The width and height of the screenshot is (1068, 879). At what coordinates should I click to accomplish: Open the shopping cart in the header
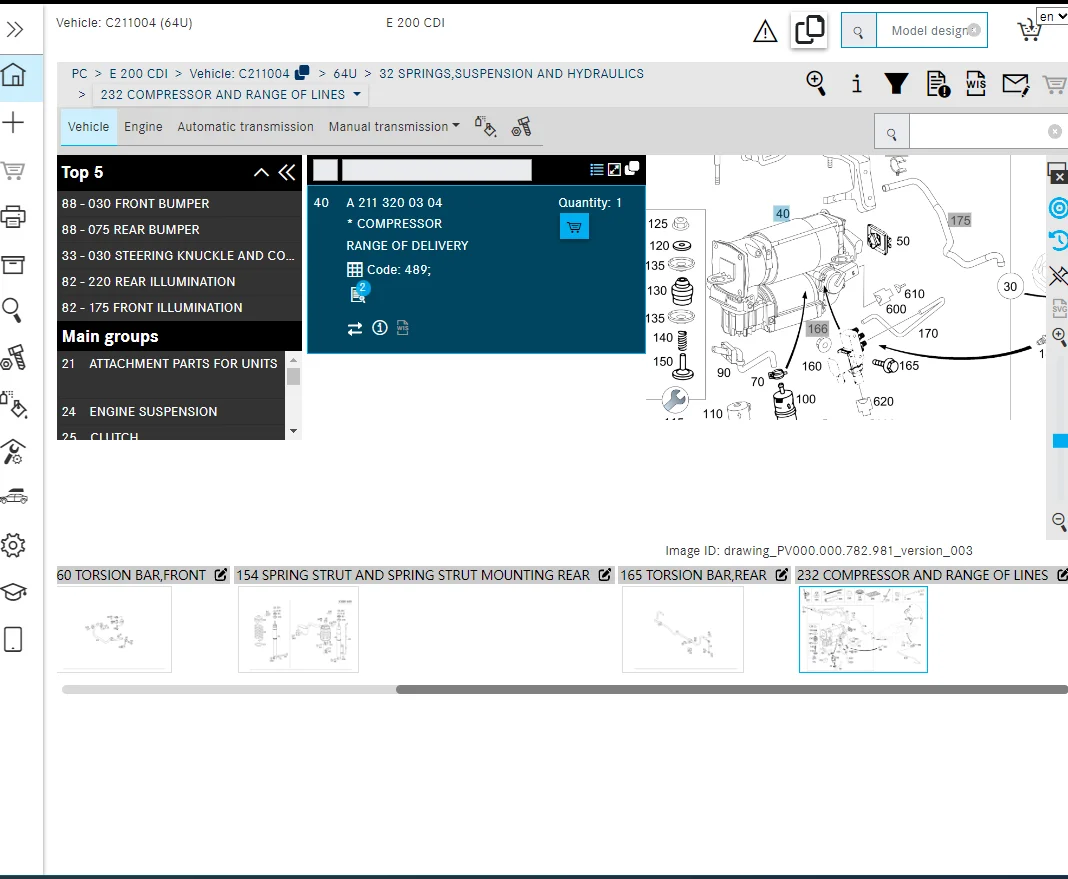[1028, 31]
